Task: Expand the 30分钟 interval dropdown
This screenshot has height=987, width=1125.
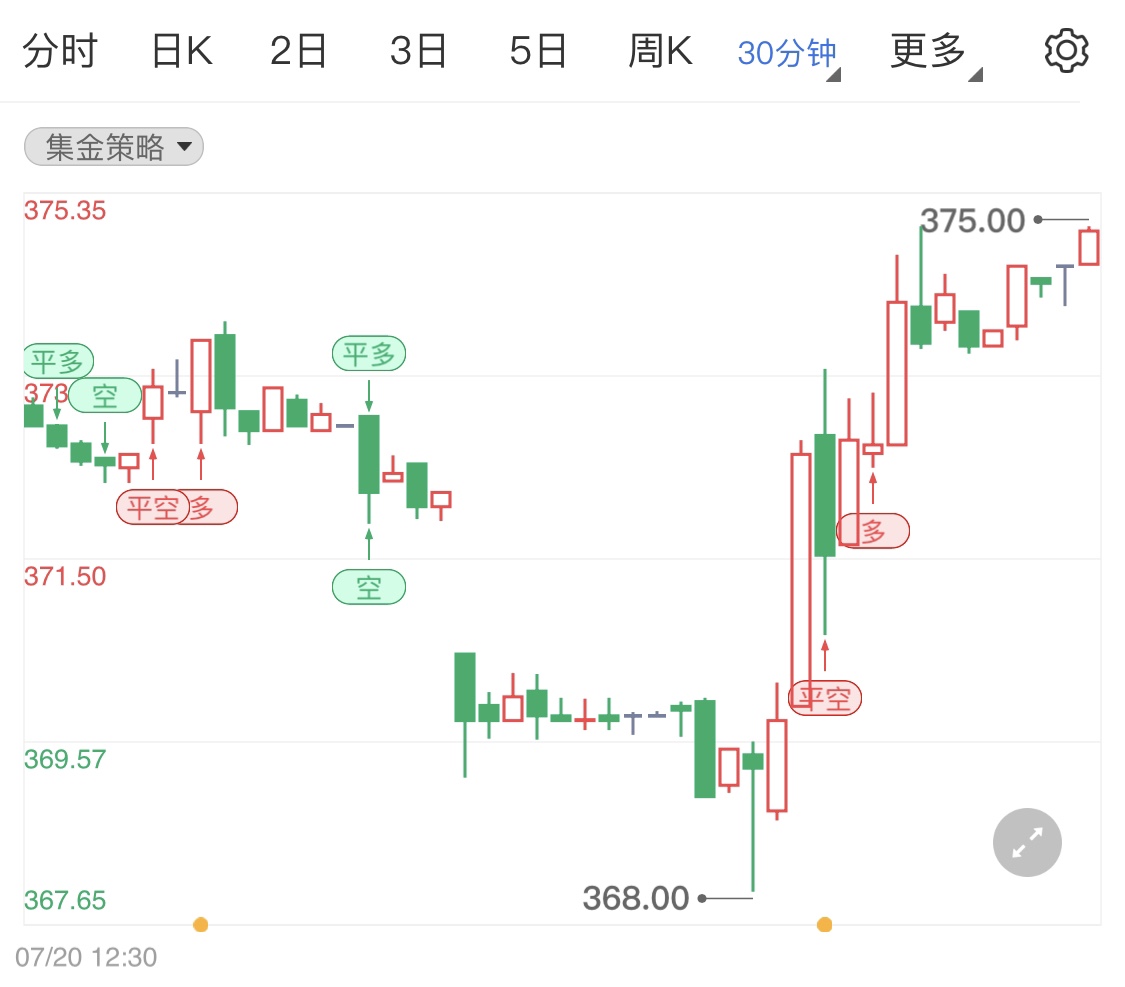Action: tap(788, 53)
